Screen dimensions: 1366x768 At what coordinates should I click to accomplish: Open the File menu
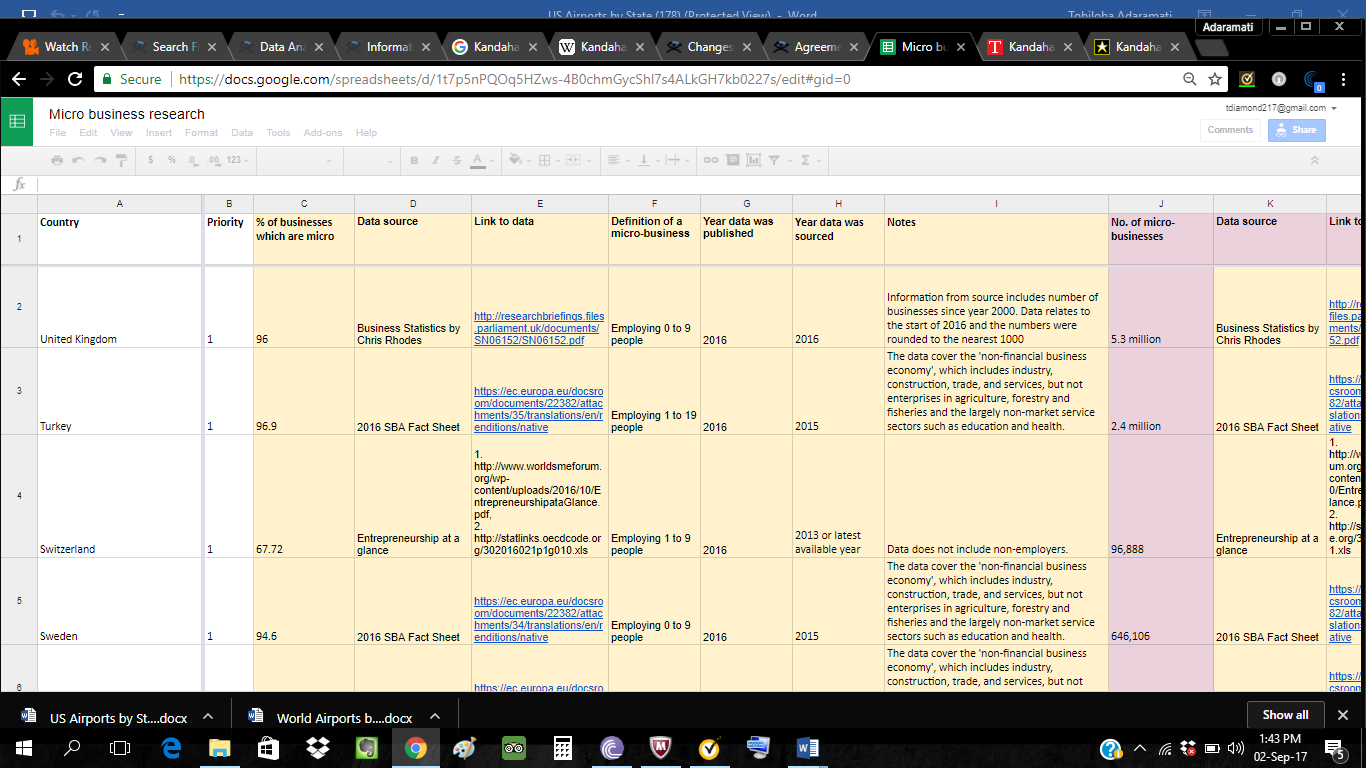[x=57, y=132]
